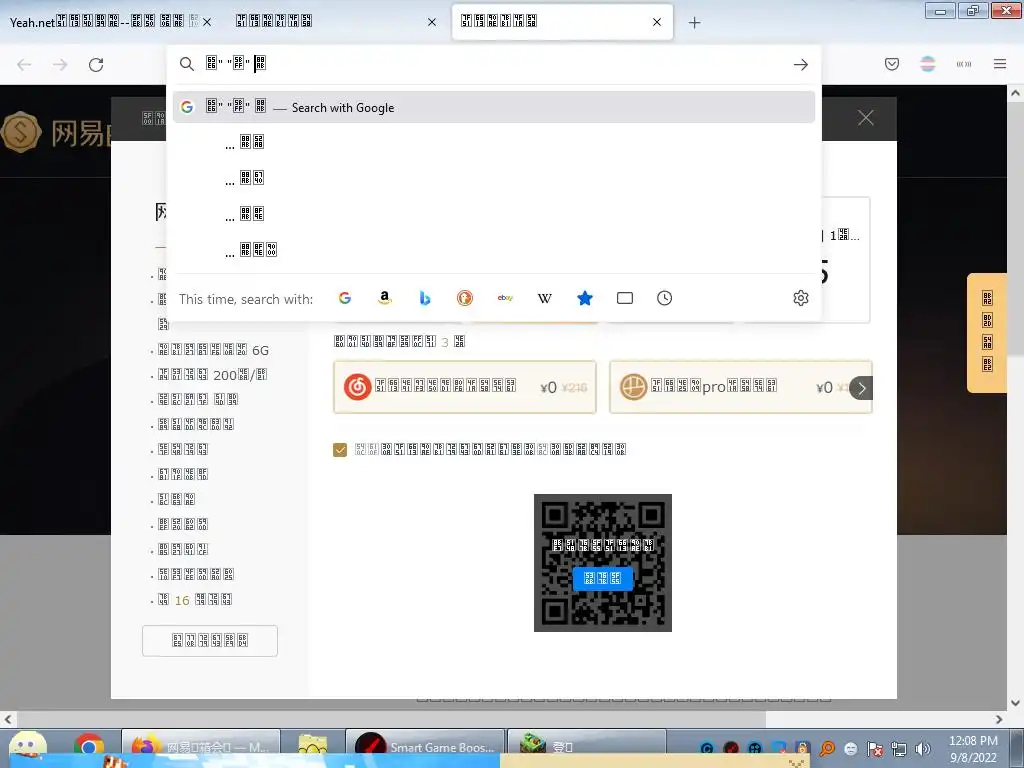The image size is (1024, 768).
Task: Search in bookmarks with star icon
Action: tap(584, 298)
